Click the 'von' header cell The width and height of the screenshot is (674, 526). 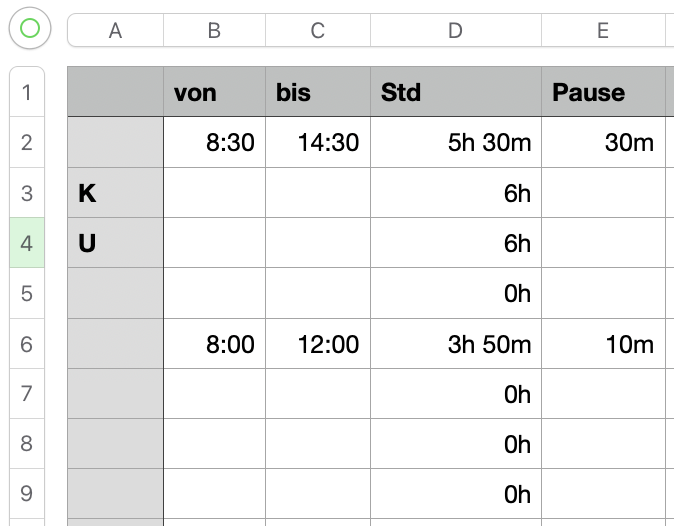214,93
